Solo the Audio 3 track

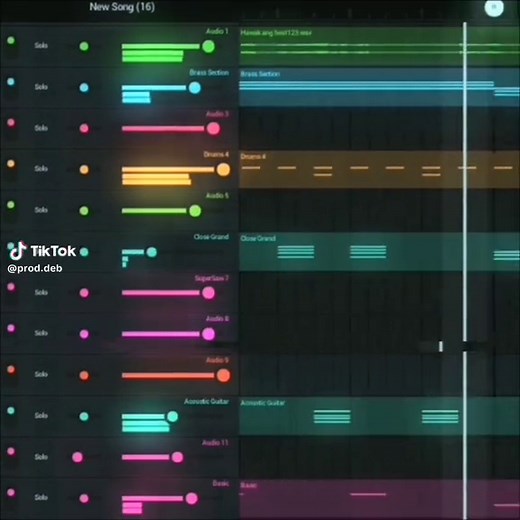(x=41, y=128)
